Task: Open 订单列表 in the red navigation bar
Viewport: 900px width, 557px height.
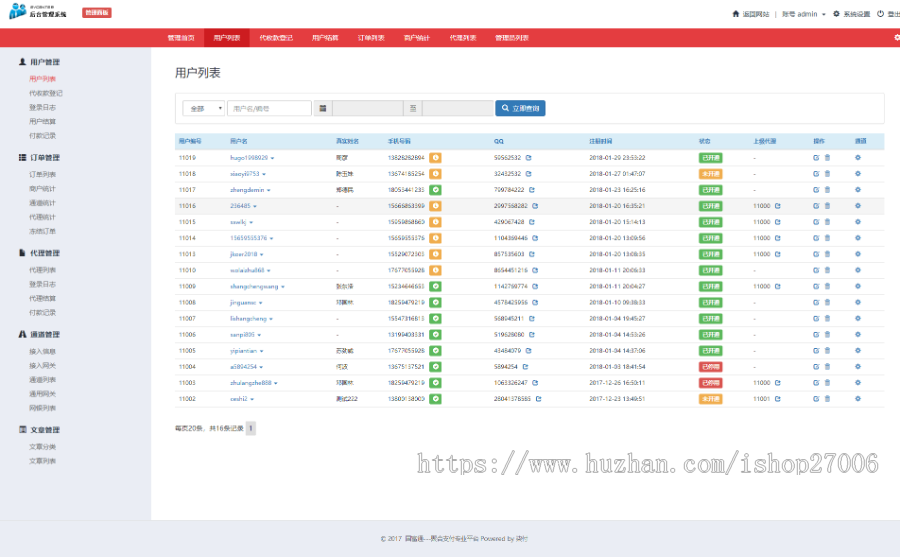Action: tap(371, 38)
